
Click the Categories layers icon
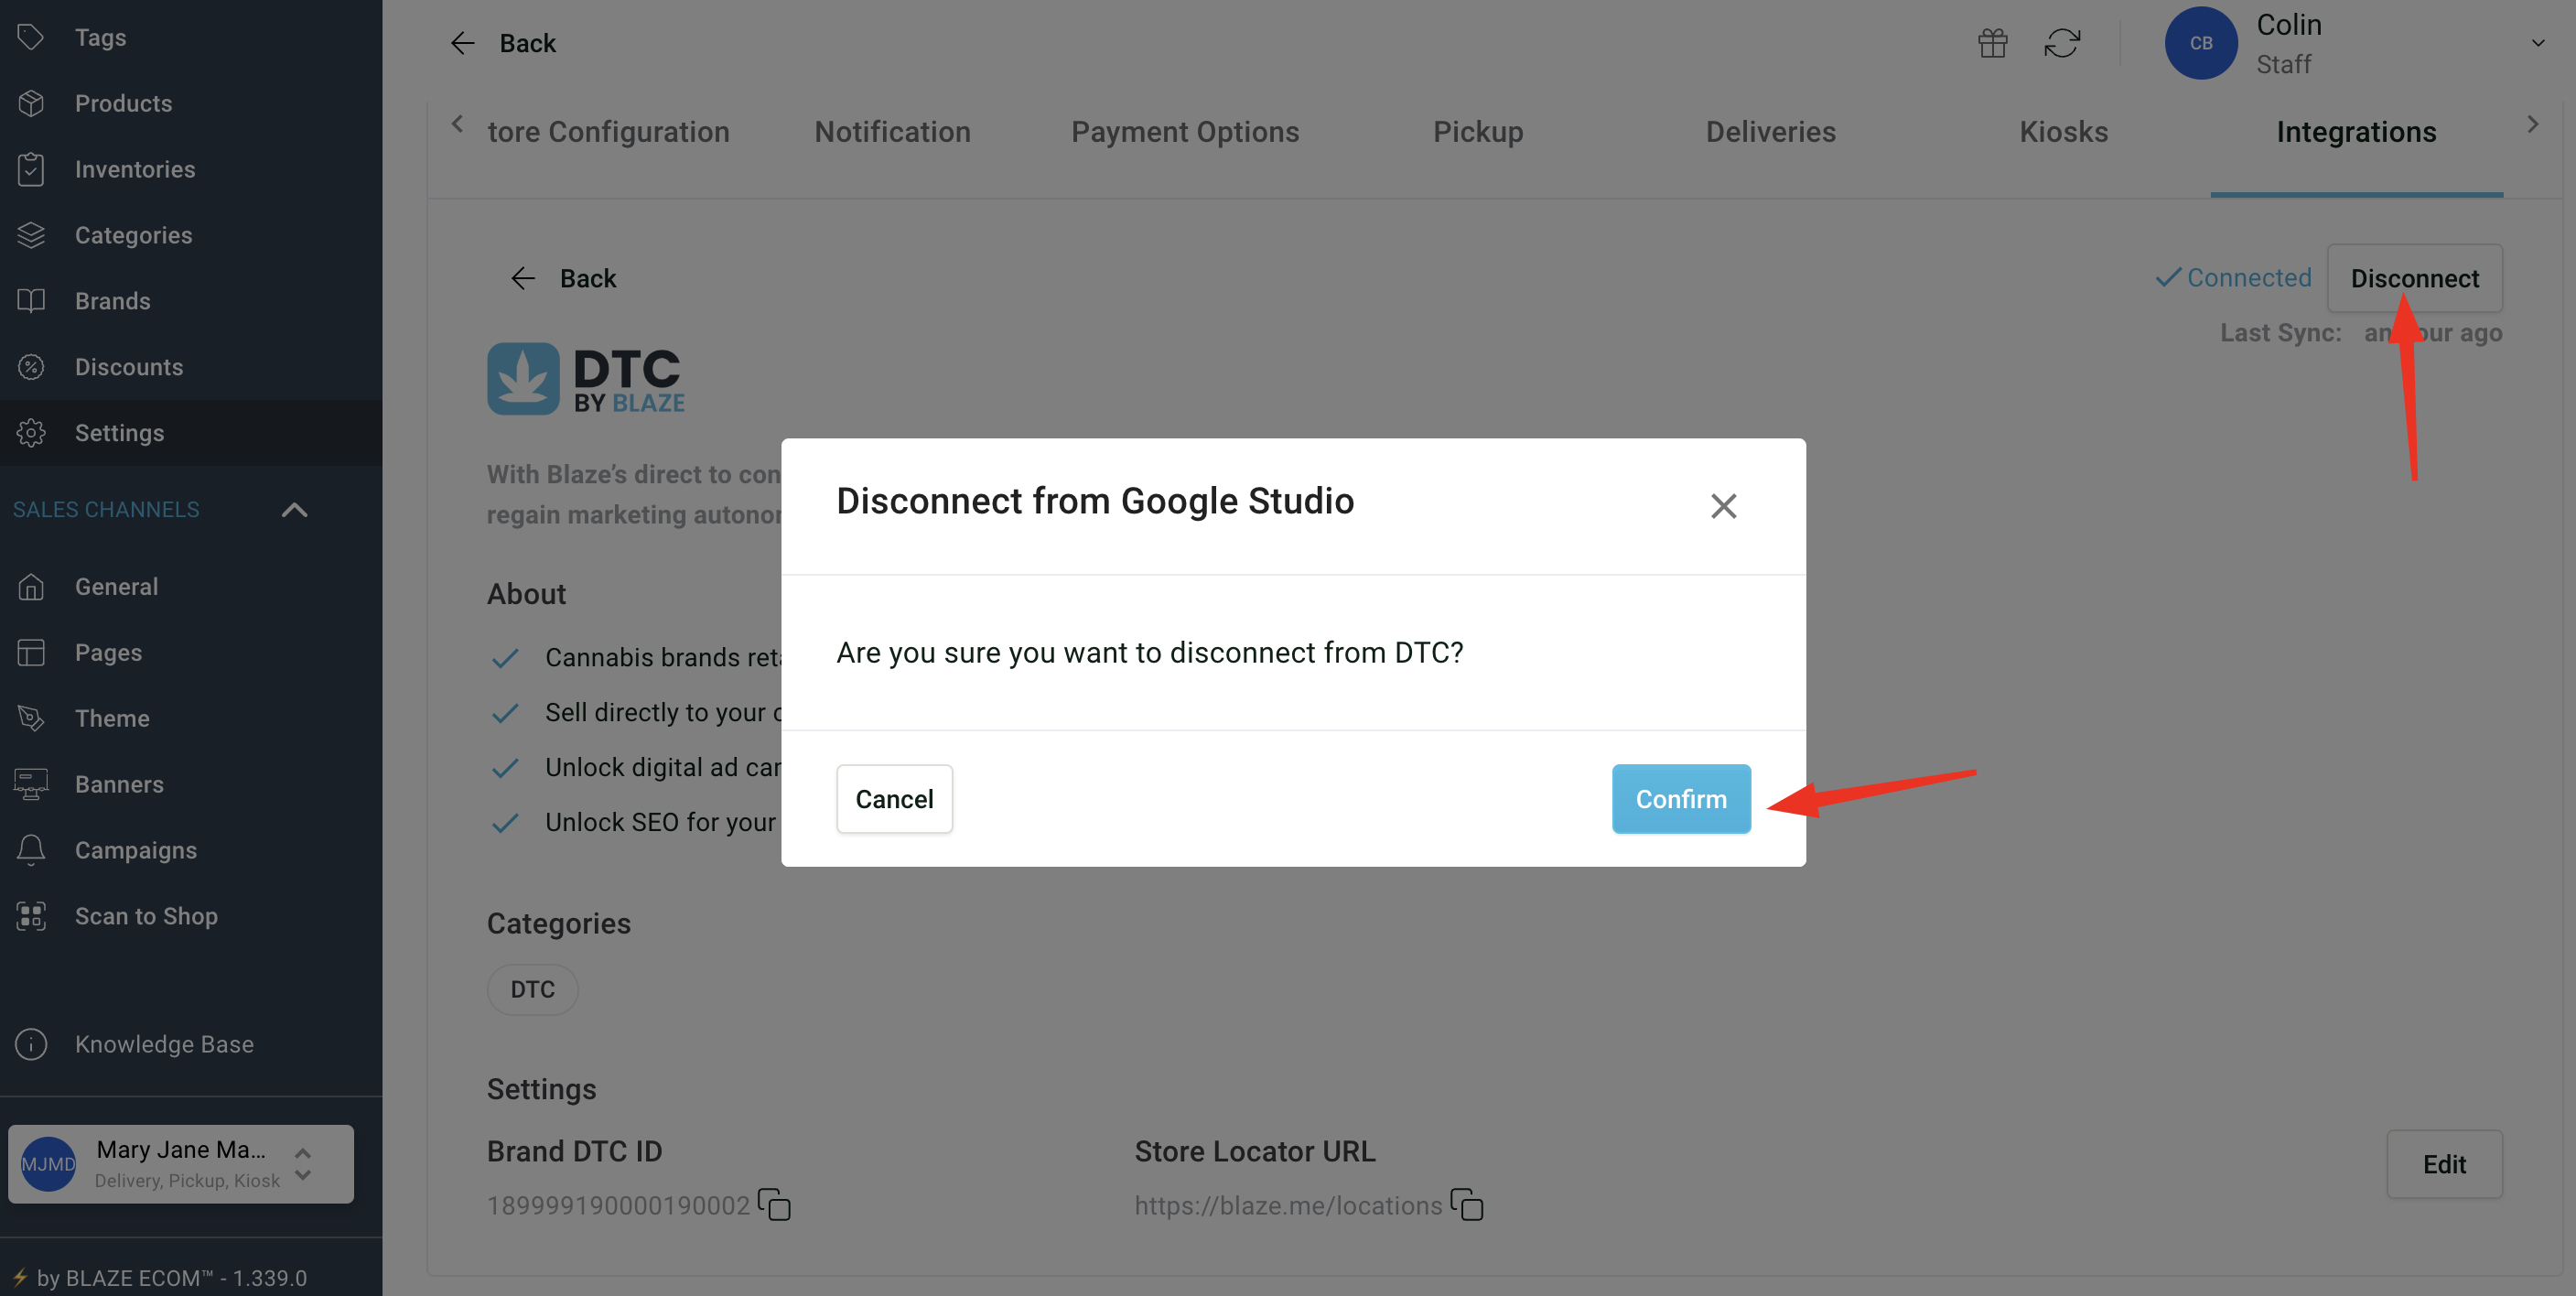point(31,235)
